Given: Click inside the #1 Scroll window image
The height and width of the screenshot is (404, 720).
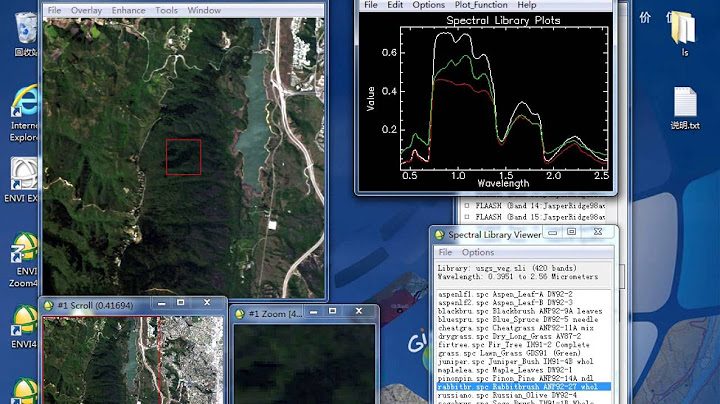Looking at the screenshot, I should [x=133, y=360].
